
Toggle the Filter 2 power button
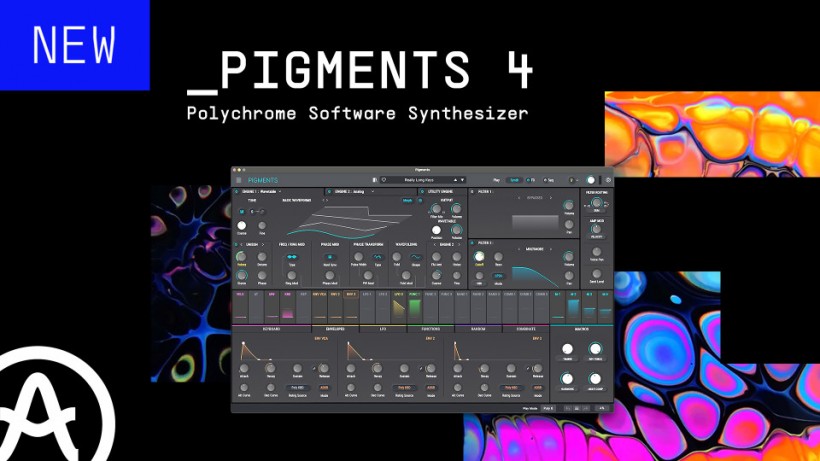(472, 243)
